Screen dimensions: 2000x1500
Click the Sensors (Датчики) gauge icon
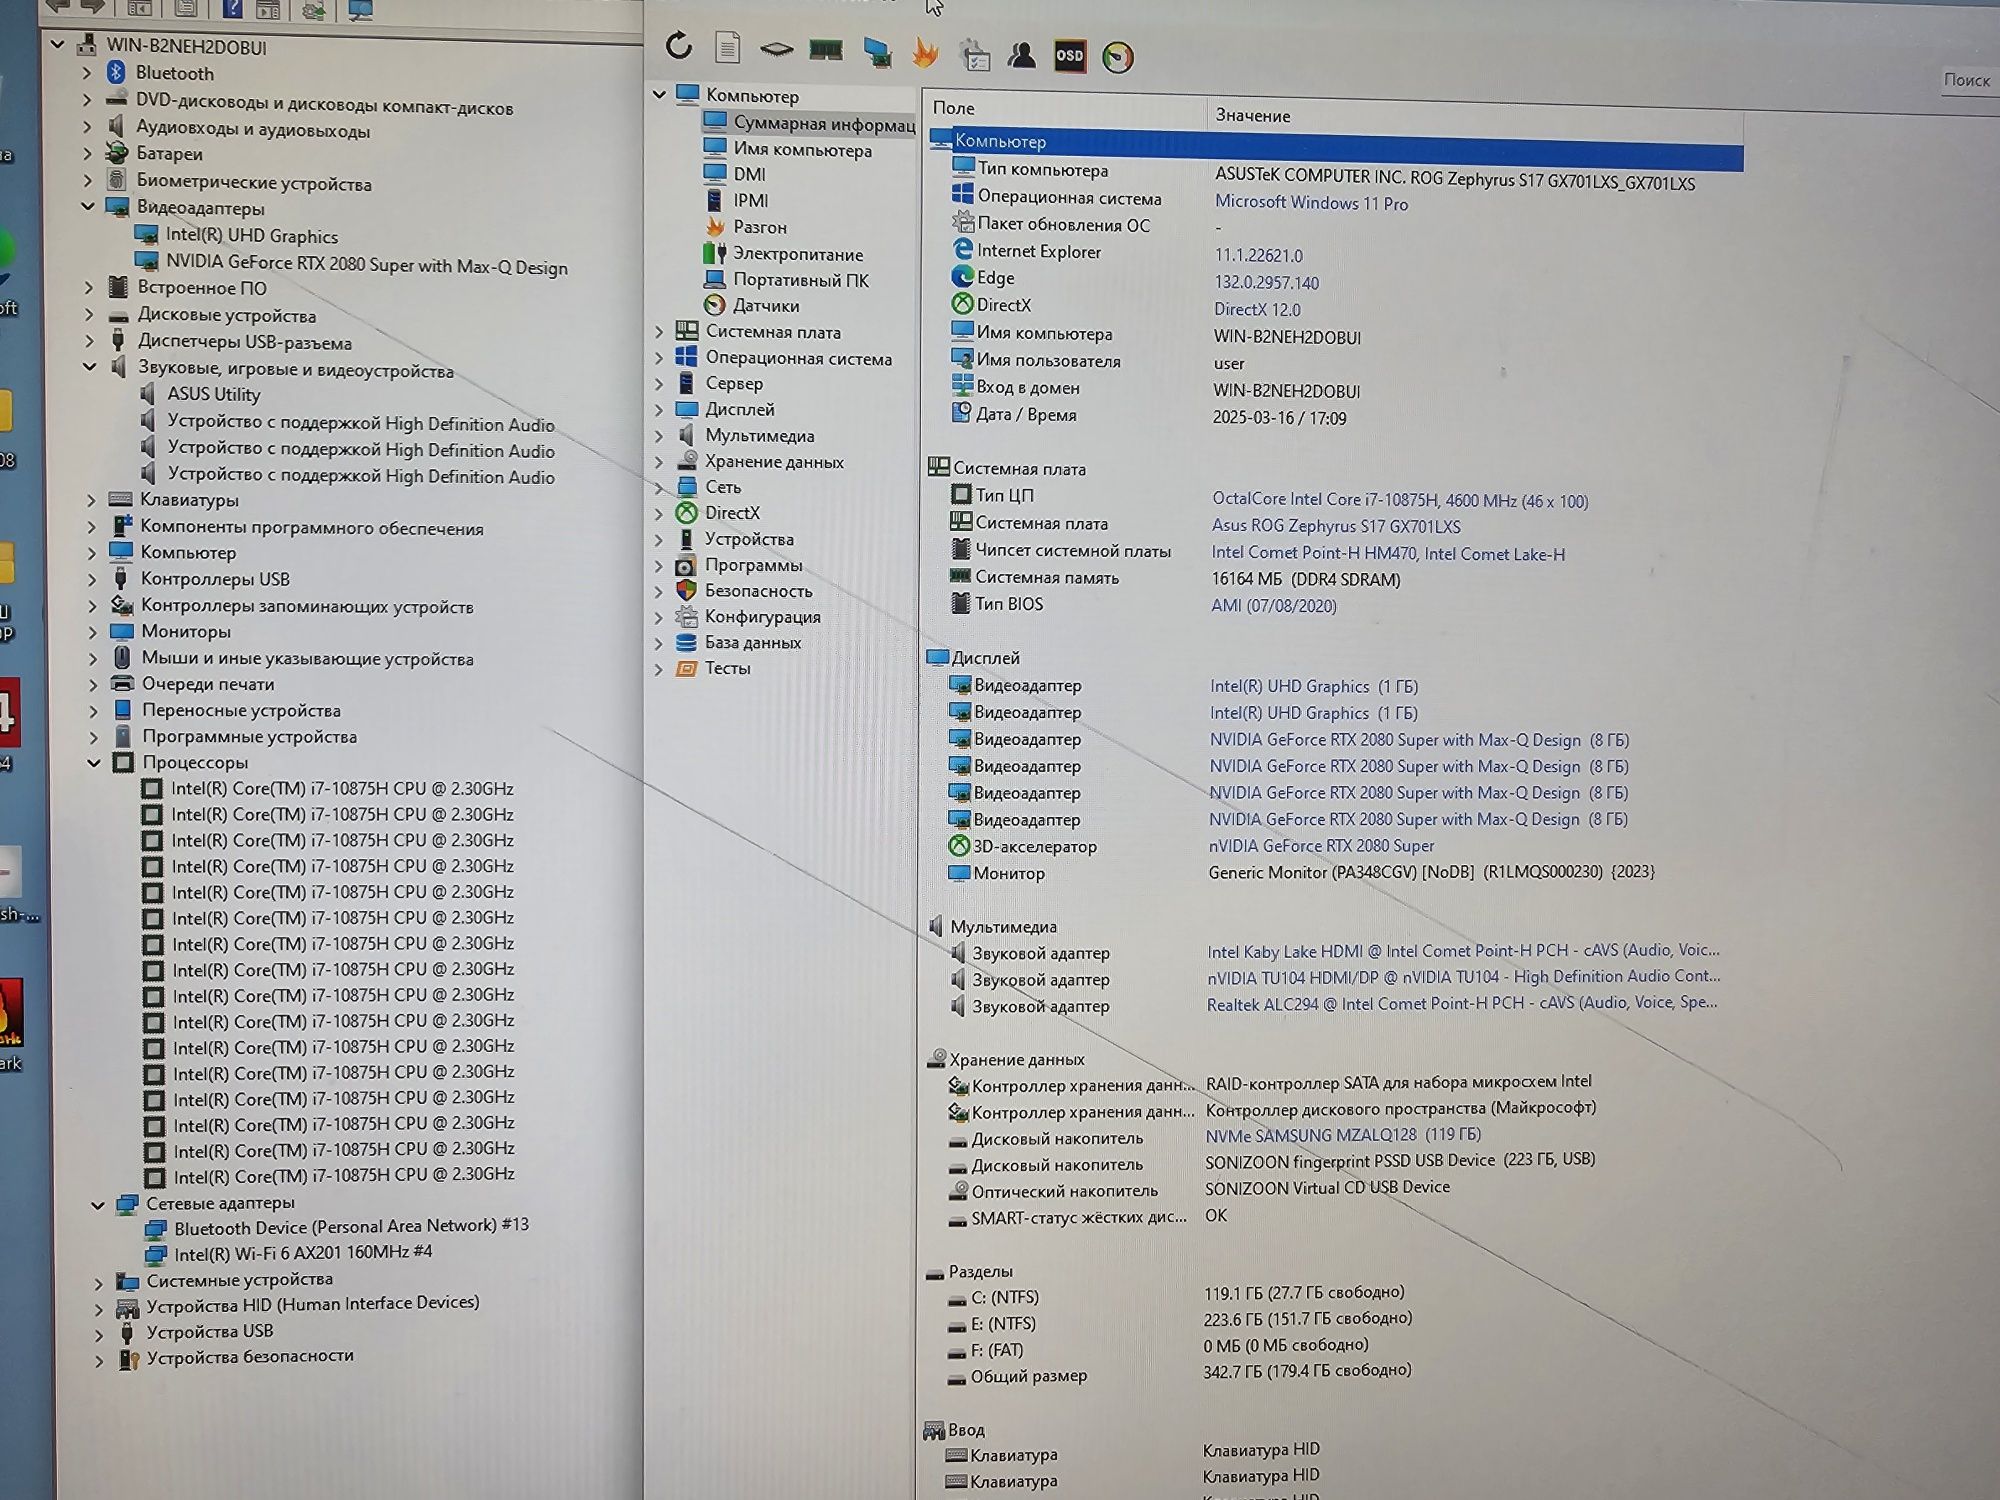[x=714, y=305]
